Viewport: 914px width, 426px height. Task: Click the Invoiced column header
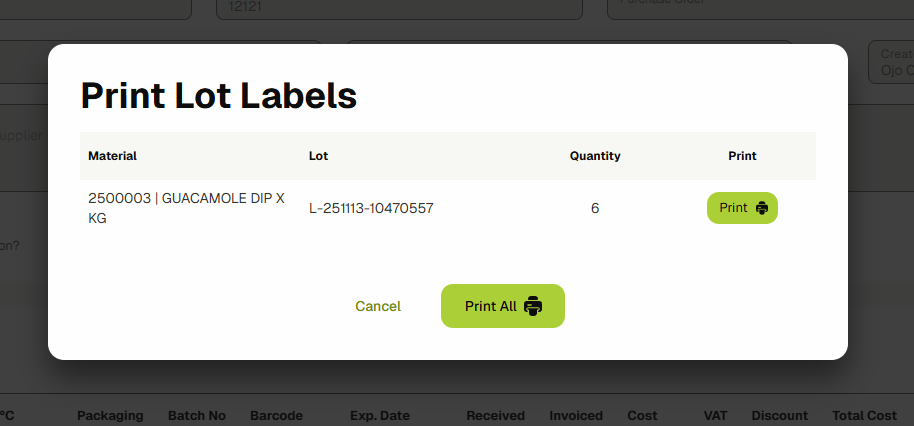[x=576, y=415]
